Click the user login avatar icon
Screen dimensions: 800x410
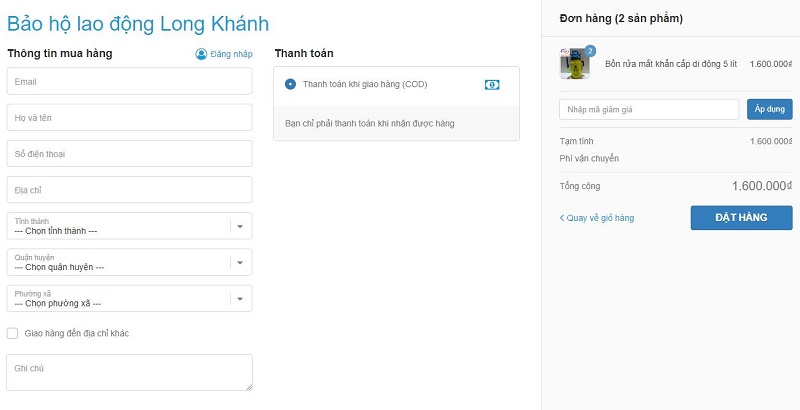(201, 54)
